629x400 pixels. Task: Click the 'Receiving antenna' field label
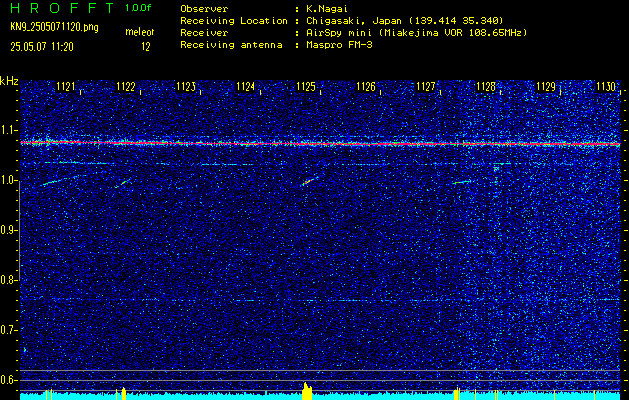coord(231,45)
